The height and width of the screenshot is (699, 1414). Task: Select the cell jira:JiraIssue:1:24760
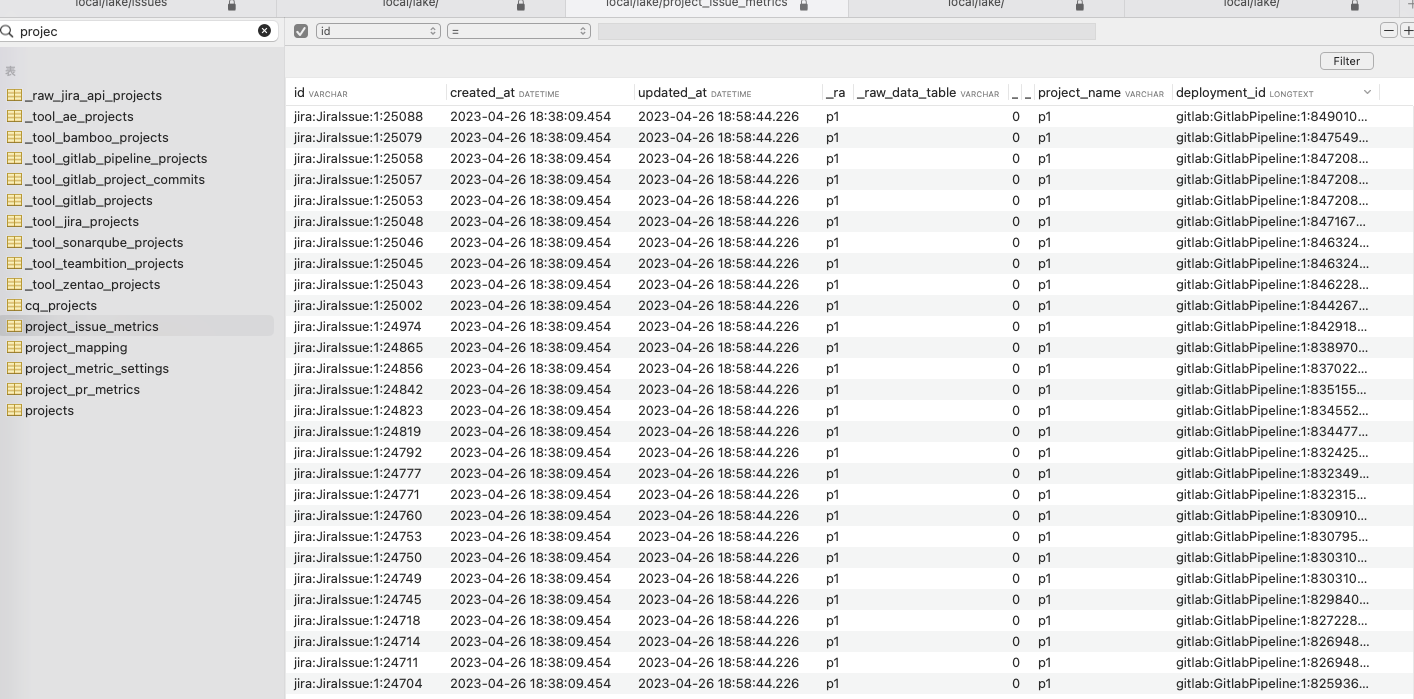[x=358, y=515]
